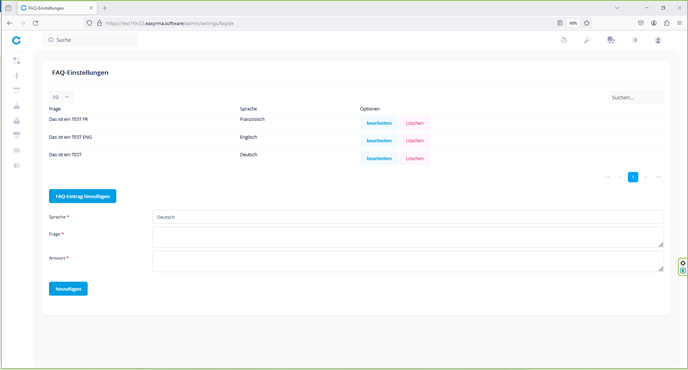Select the 'Das ist ein TEST ENG' cell
688x370 pixels.
[x=70, y=137]
